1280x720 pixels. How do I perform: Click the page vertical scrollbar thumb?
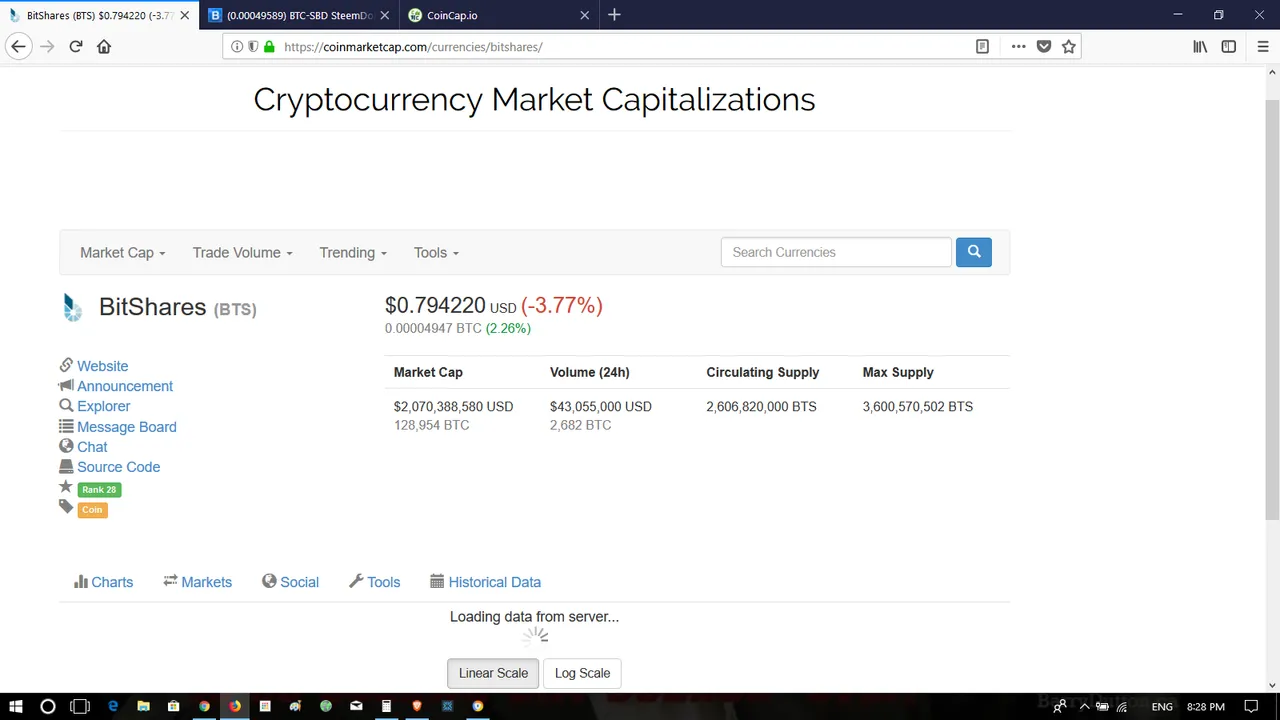point(1272,310)
